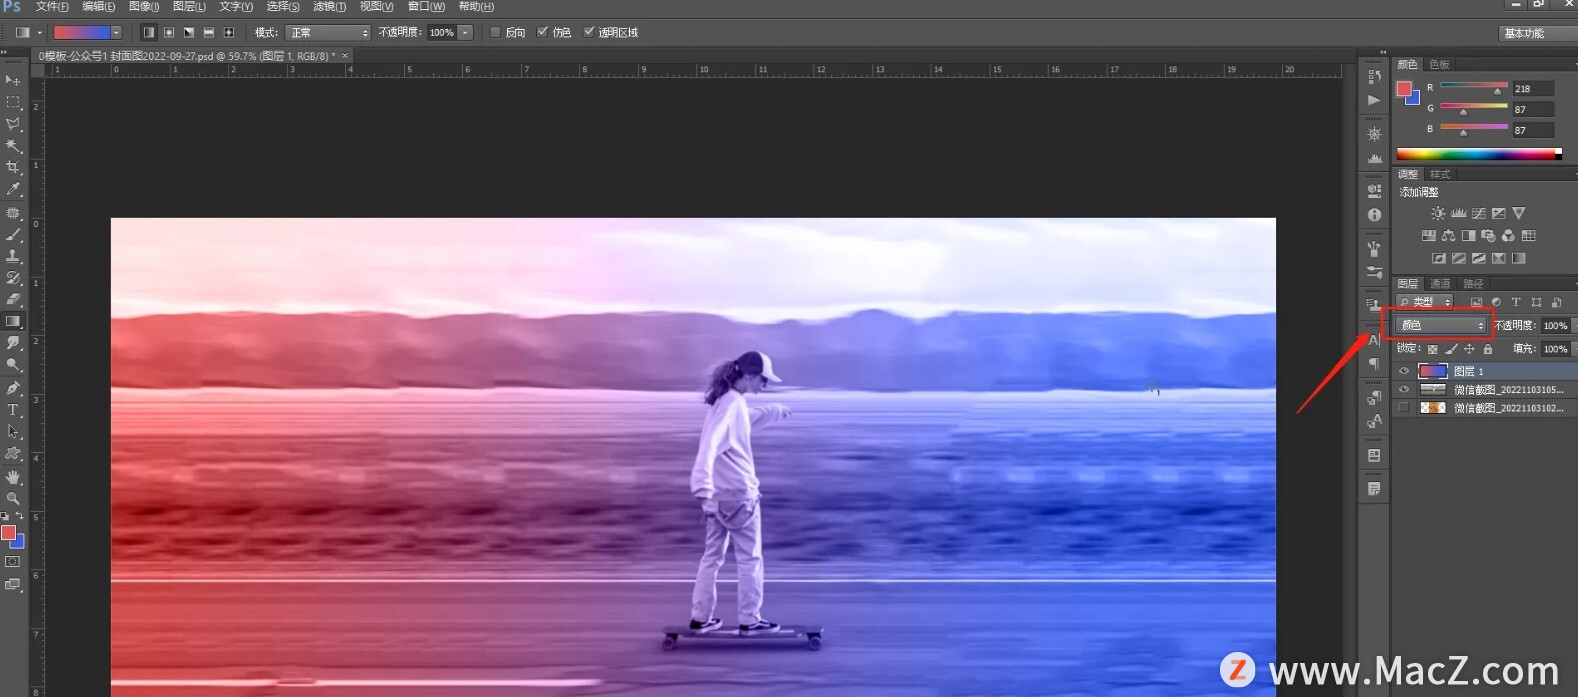Screen dimensions: 1578x697
Task: Add Color Balance adjustment
Action: click(x=1448, y=236)
